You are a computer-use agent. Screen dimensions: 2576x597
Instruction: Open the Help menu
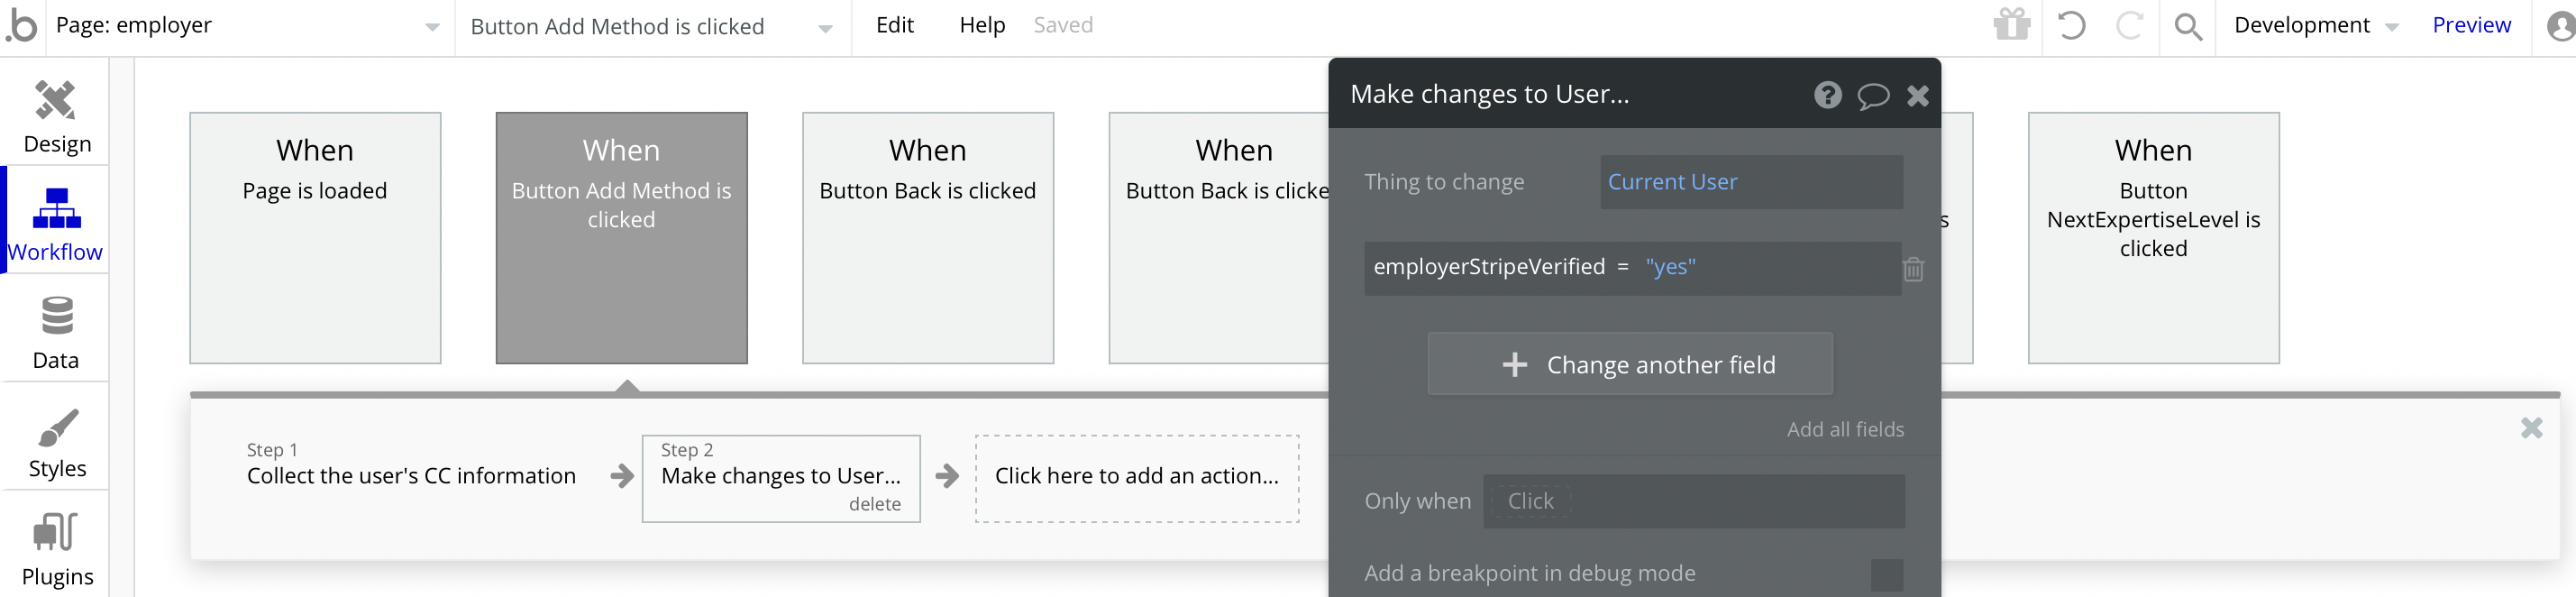[x=981, y=25]
